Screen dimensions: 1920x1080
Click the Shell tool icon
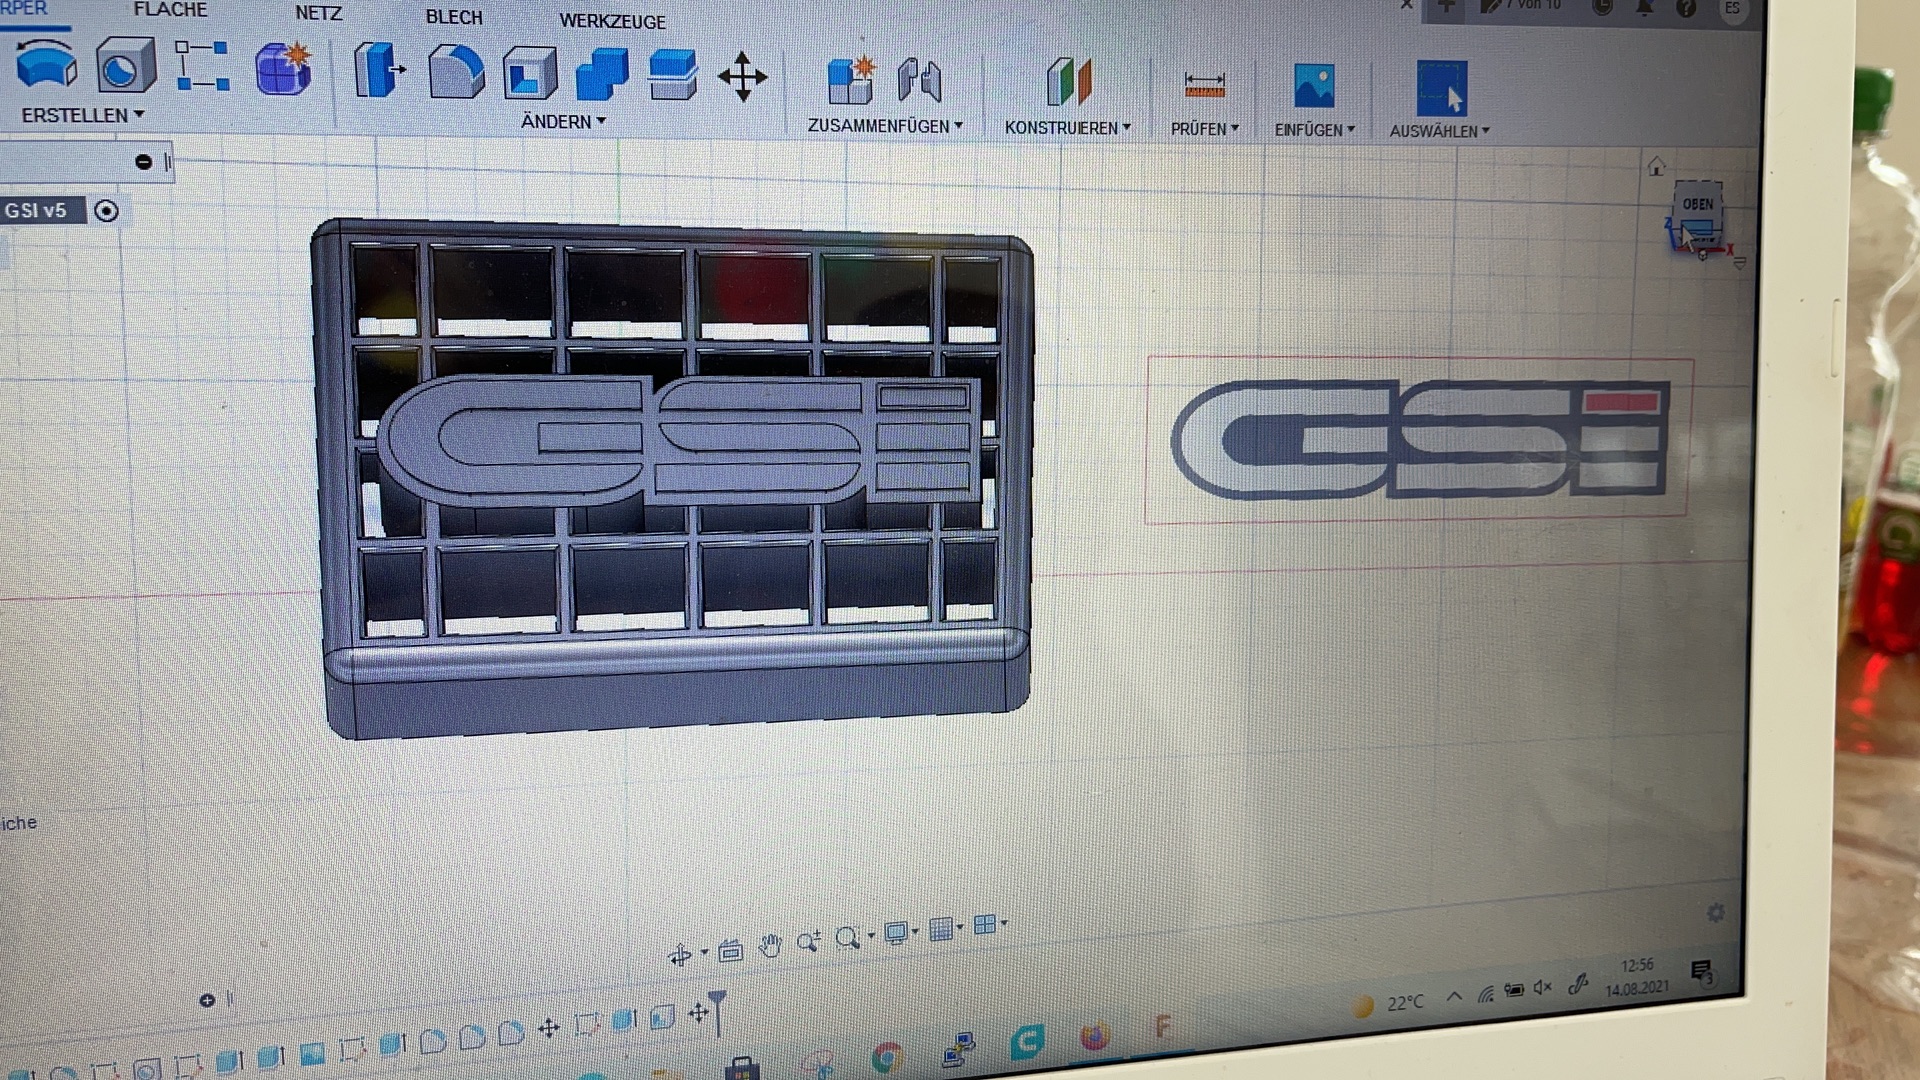tap(529, 74)
